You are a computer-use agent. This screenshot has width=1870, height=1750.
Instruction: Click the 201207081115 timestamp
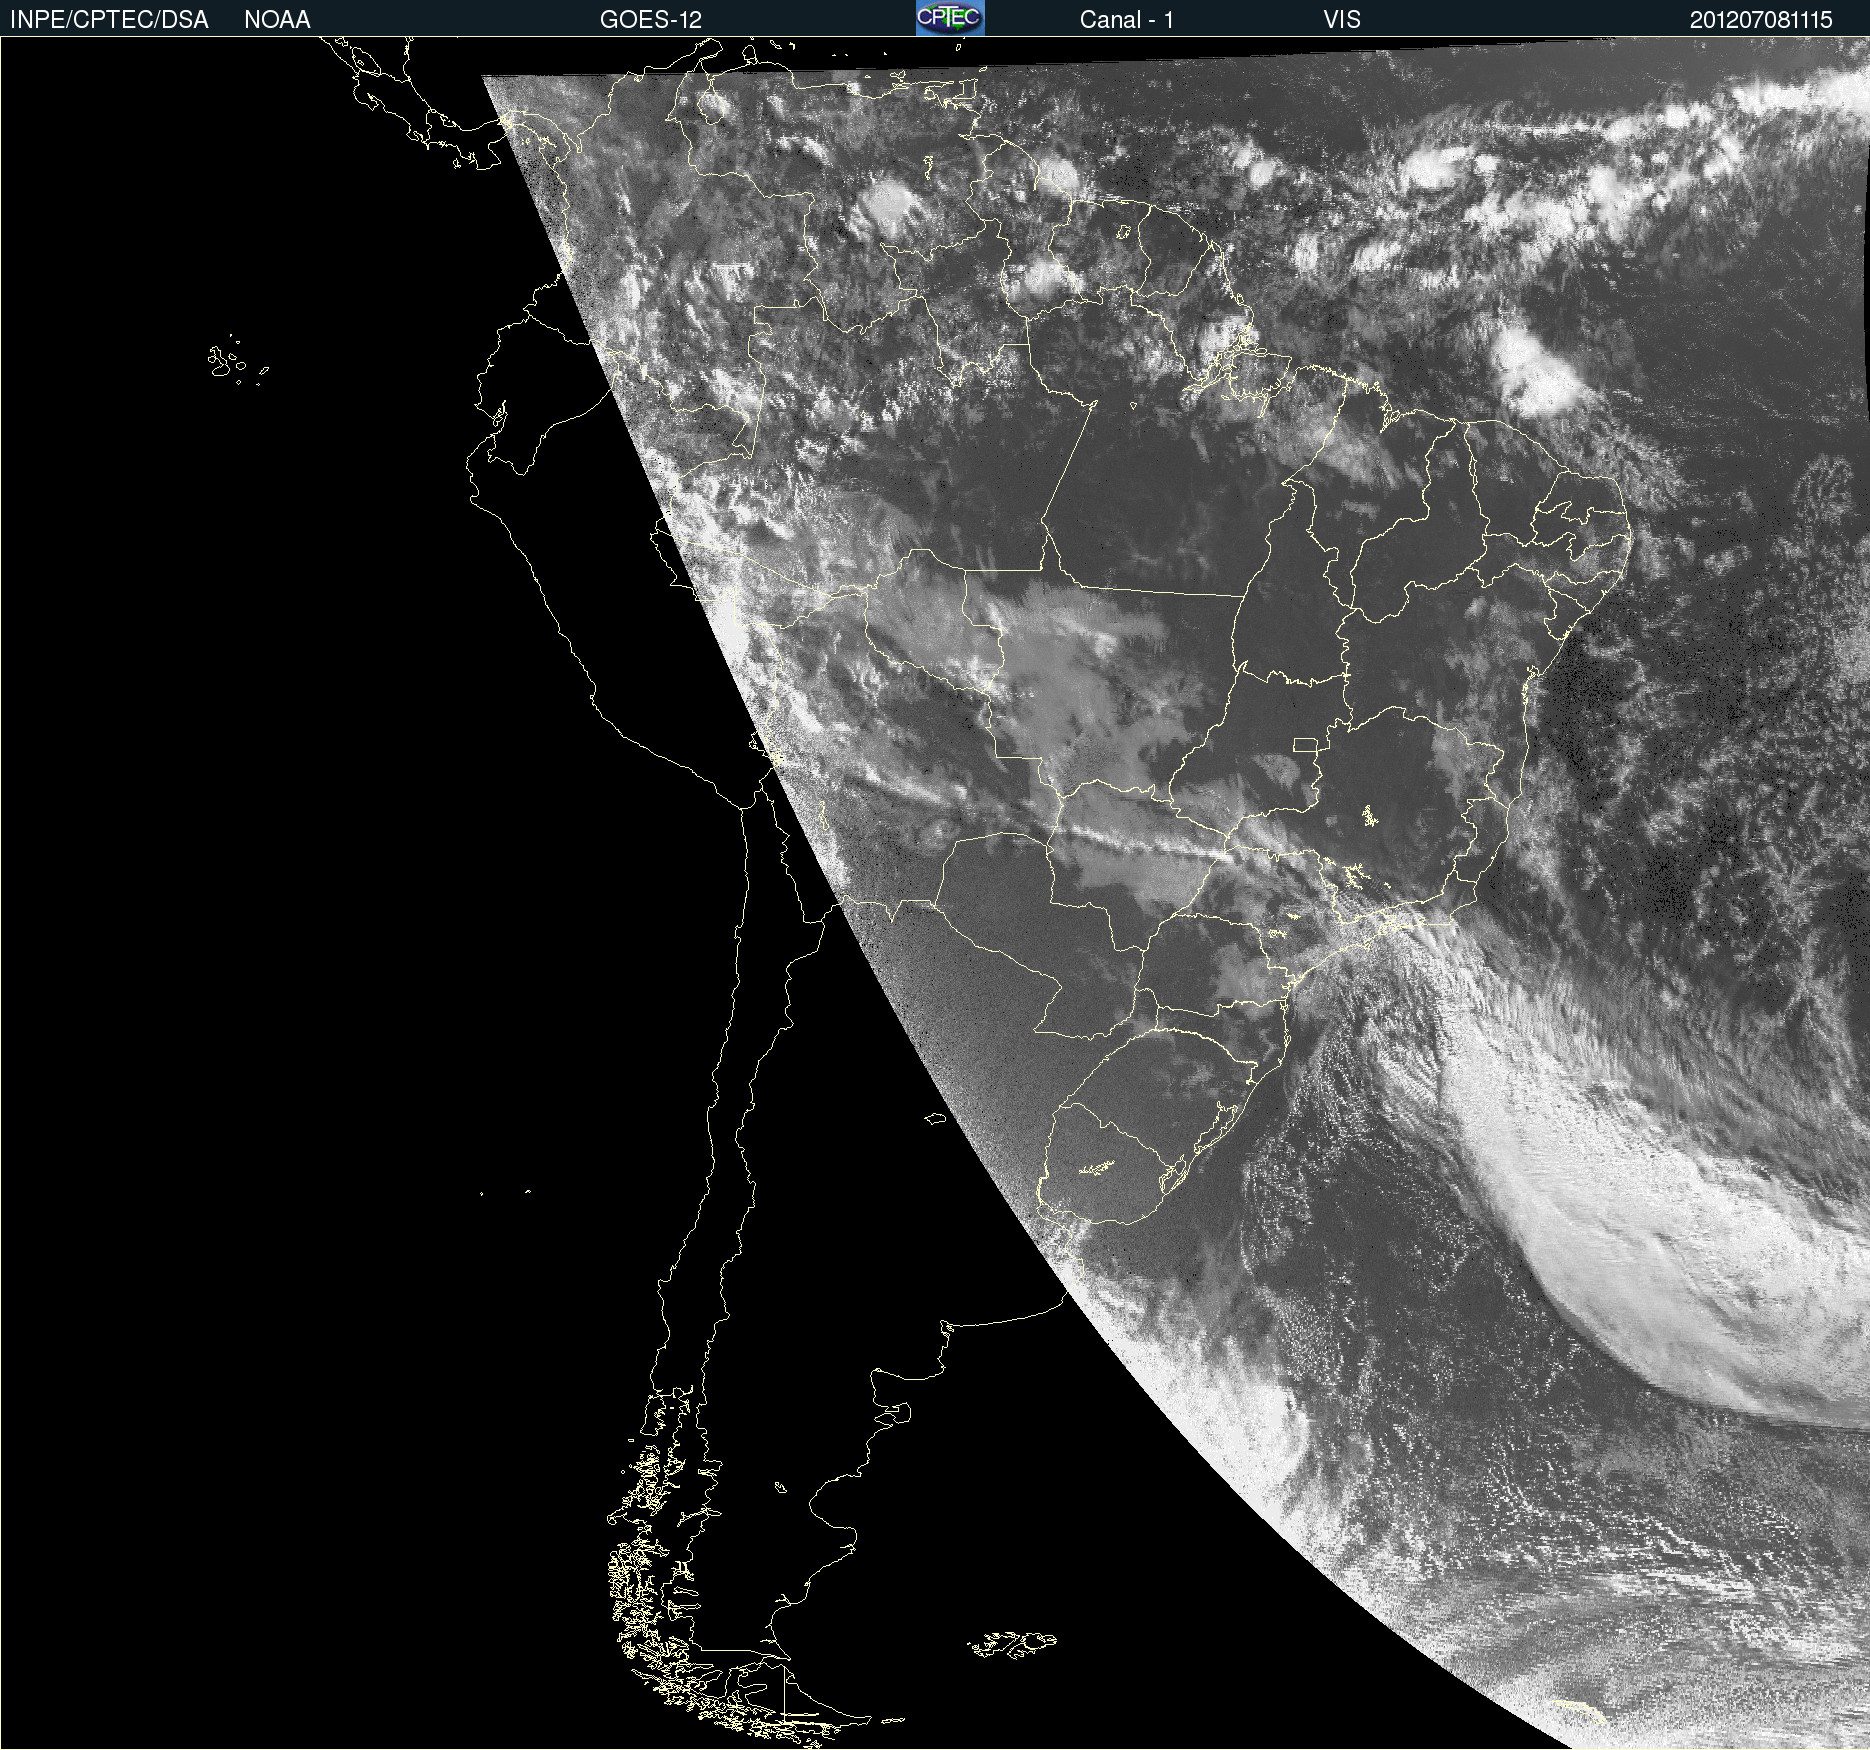(x=1761, y=20)
